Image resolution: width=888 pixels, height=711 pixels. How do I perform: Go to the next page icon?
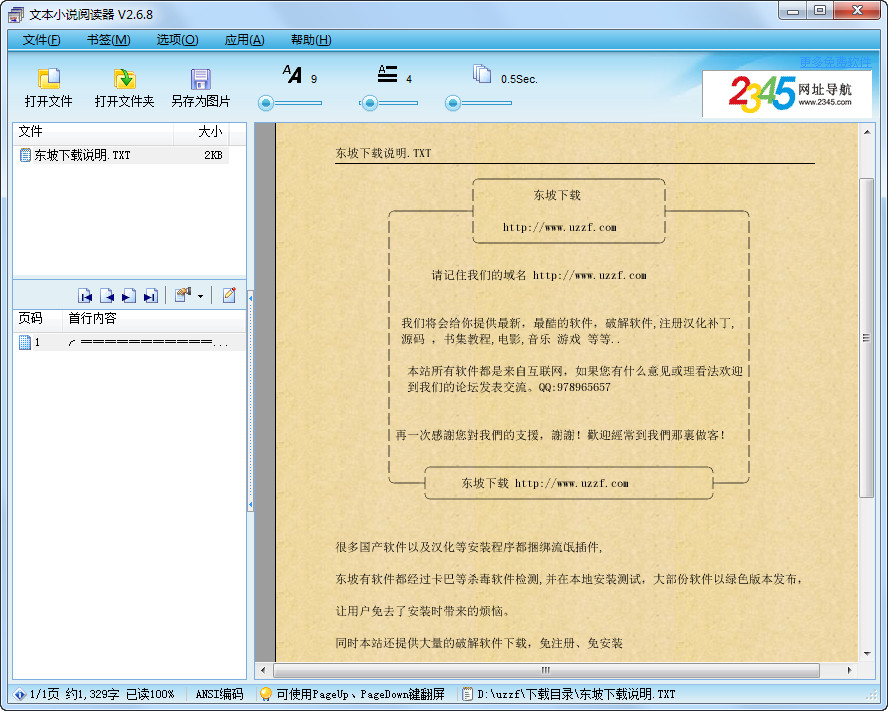pyautogui.click(x=129, y=295)
